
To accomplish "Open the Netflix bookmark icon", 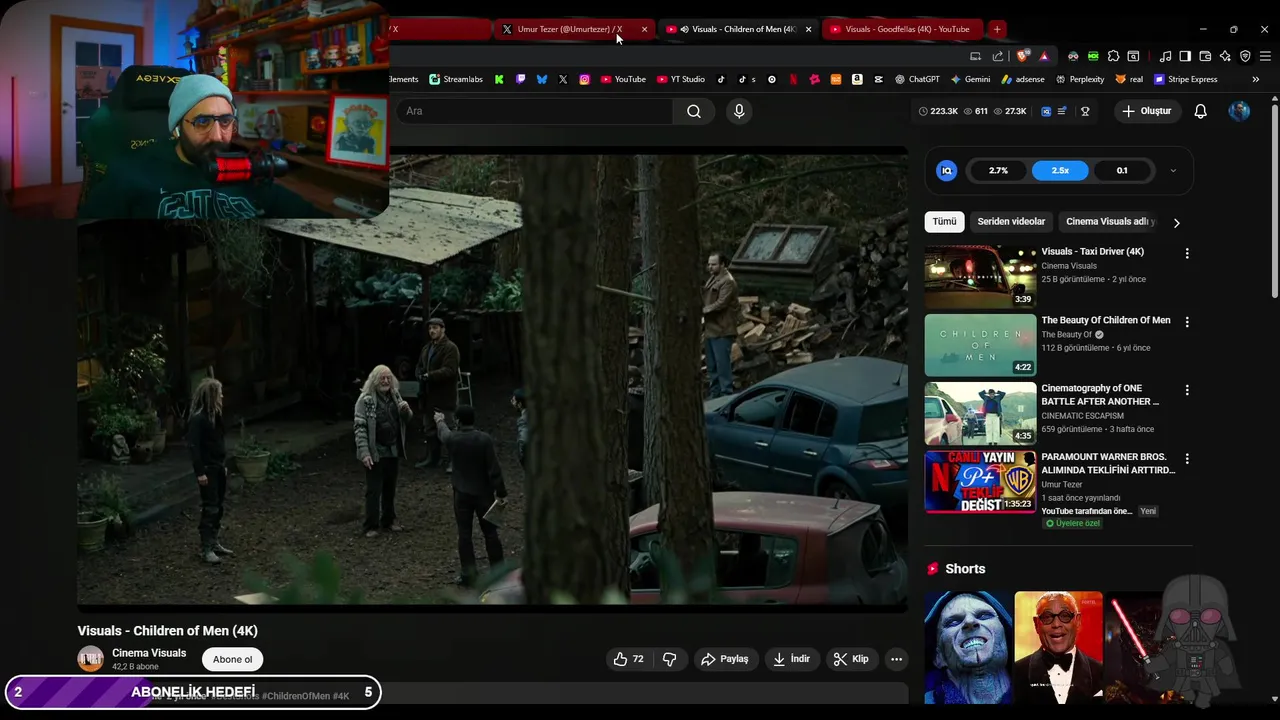I will pos(794,79).
